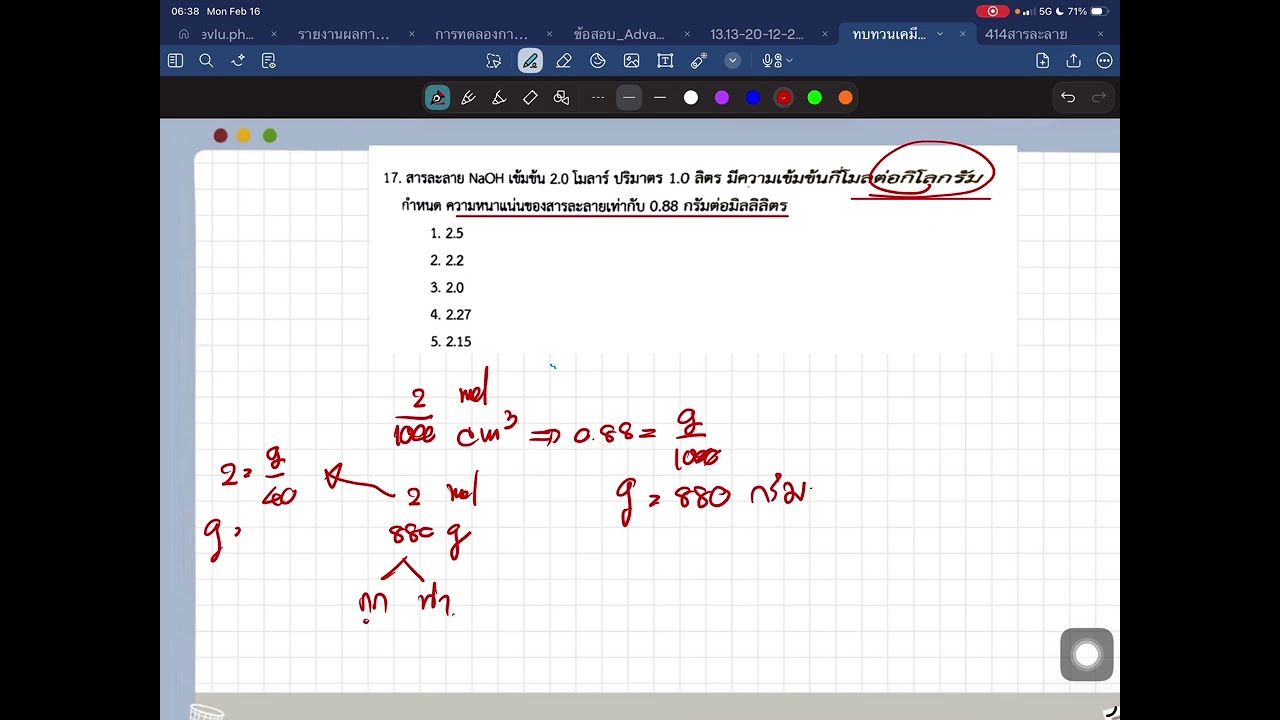Pick the white pen color

point(691,97)
